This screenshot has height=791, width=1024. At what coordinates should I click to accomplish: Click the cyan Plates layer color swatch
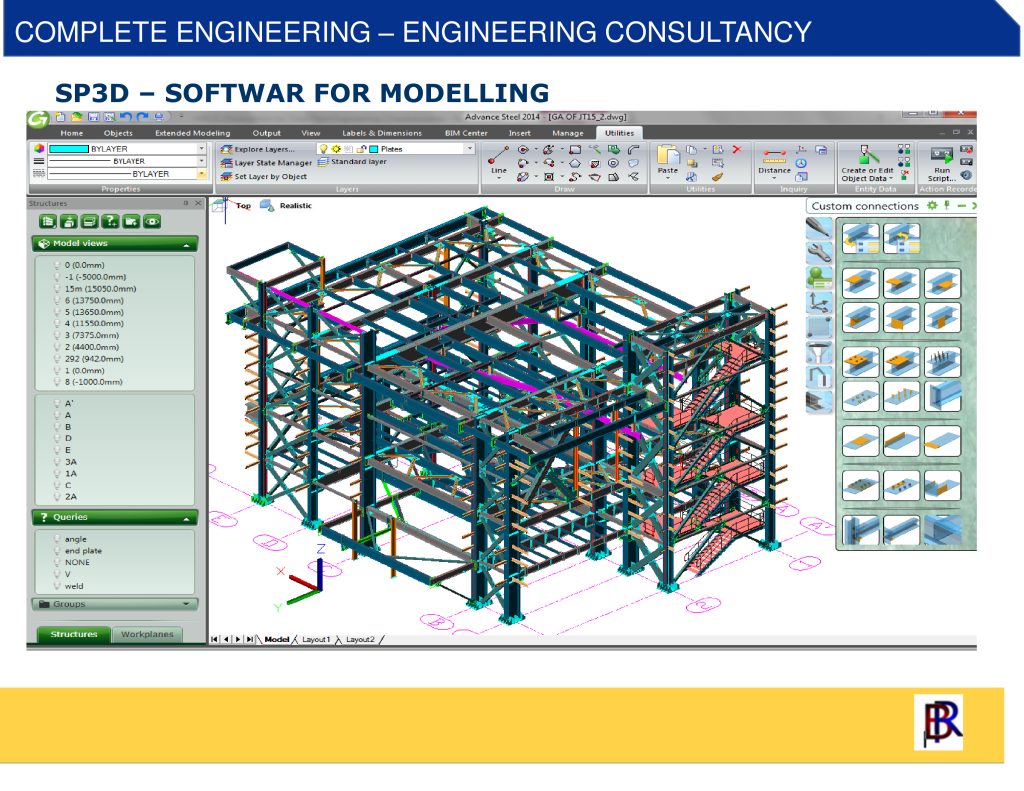374,149
